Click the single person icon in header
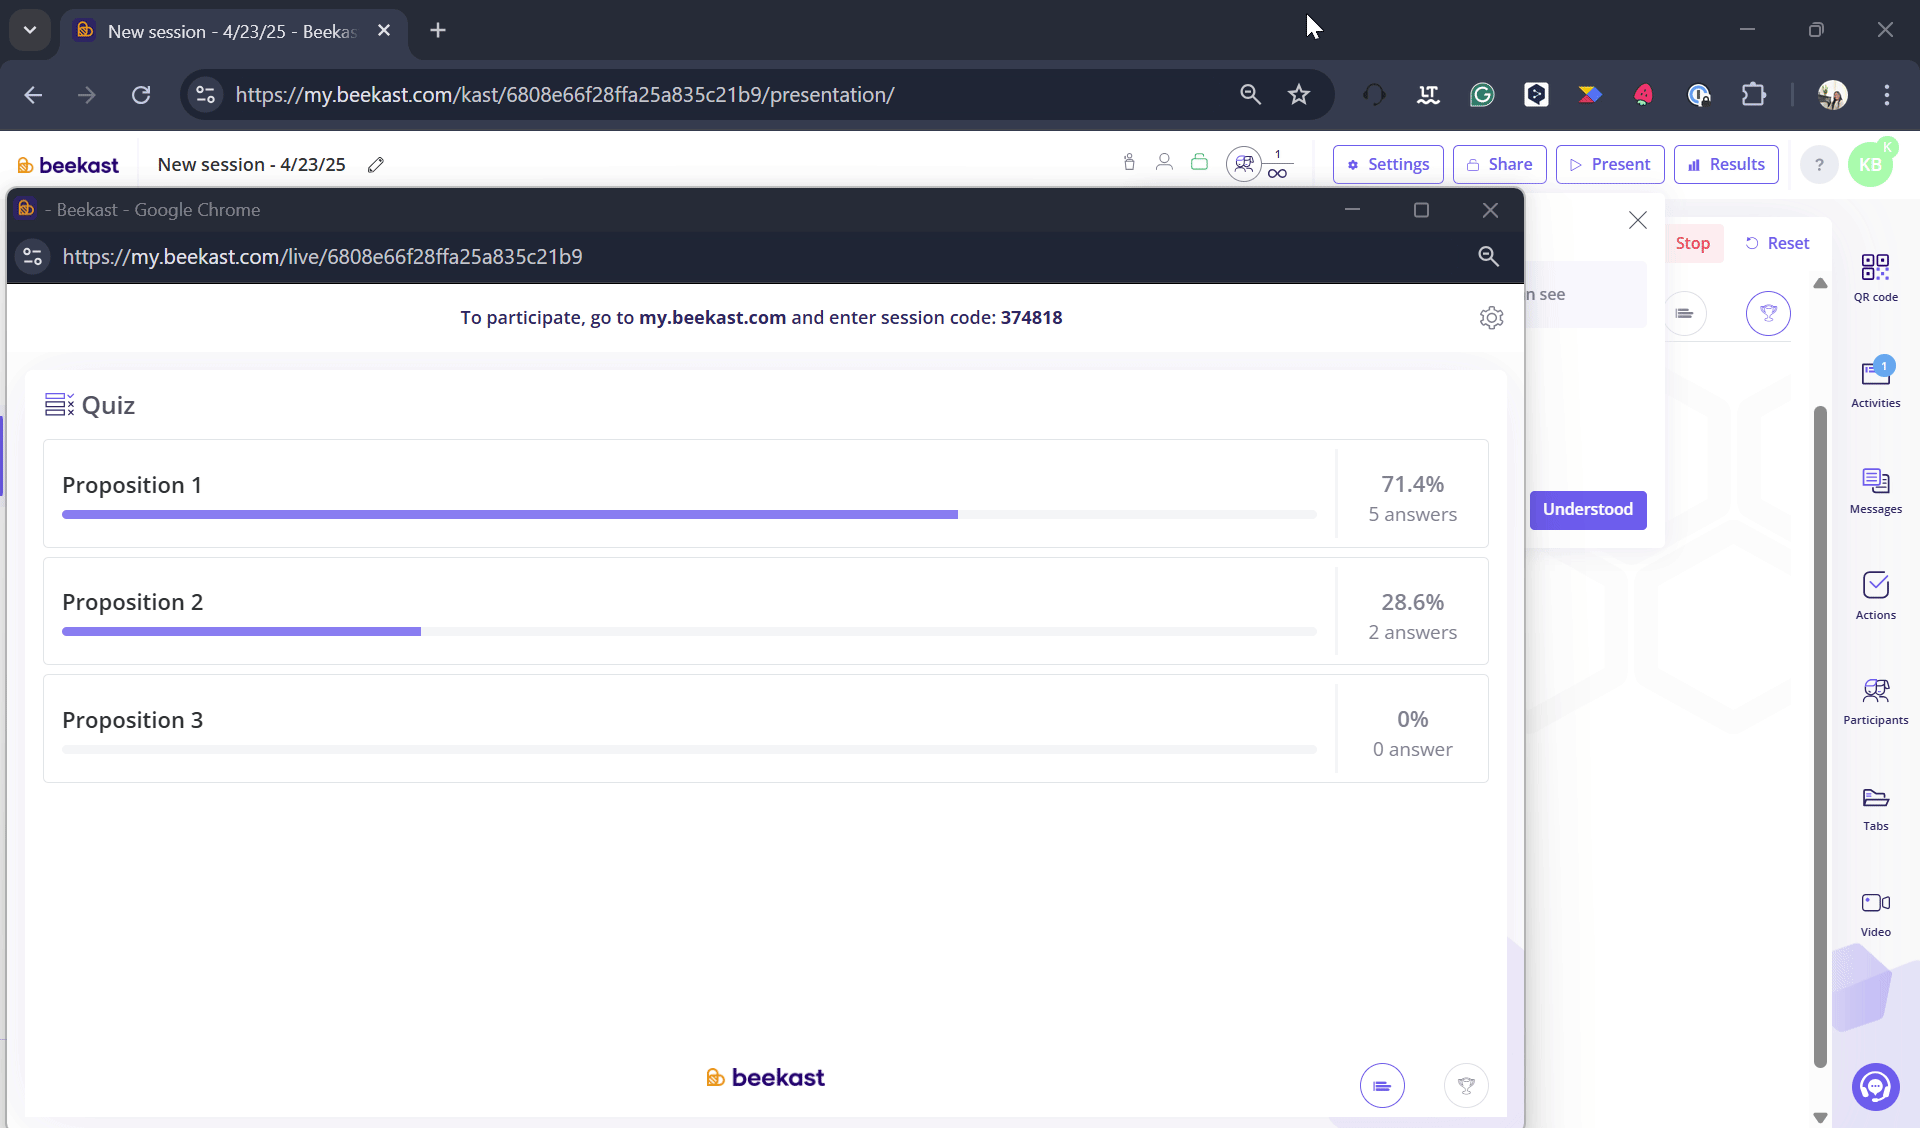This screenshot has height=1128, width=1920. coord(1164,162)
